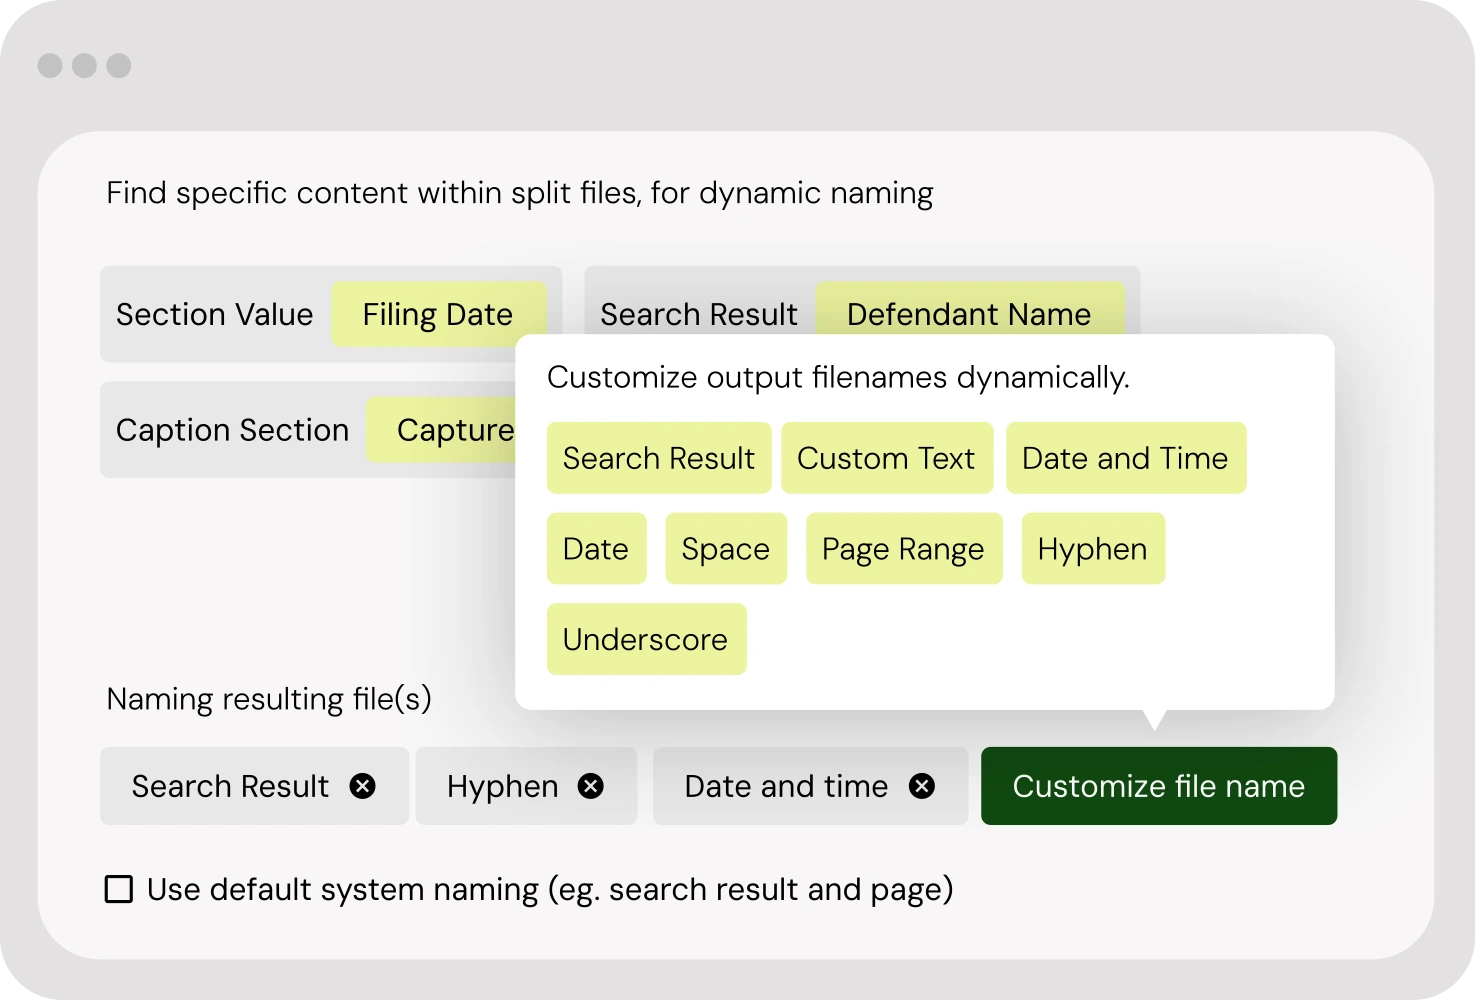Image resolution: width=1475 pixels, height=1000 pixels.
Task: Remove the Hyphen chip from file name
Action: 591,787
